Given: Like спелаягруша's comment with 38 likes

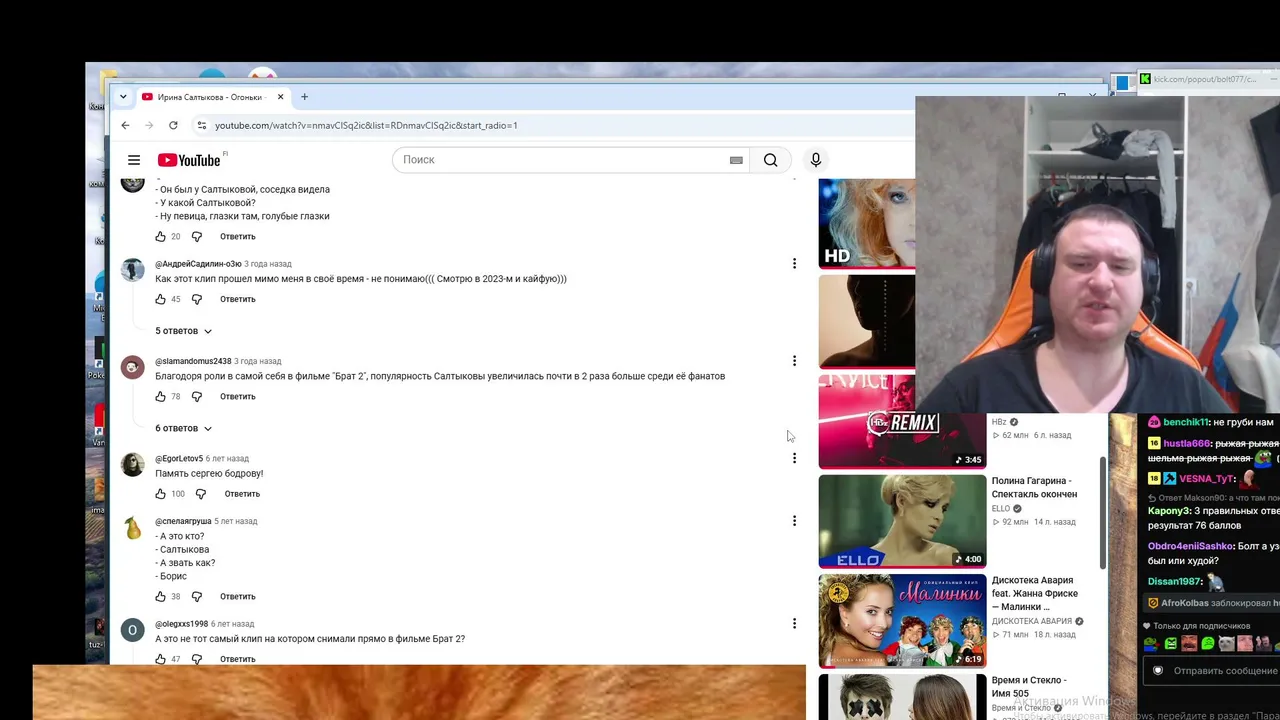Looking at the screenshot, I should click(160, 597).
